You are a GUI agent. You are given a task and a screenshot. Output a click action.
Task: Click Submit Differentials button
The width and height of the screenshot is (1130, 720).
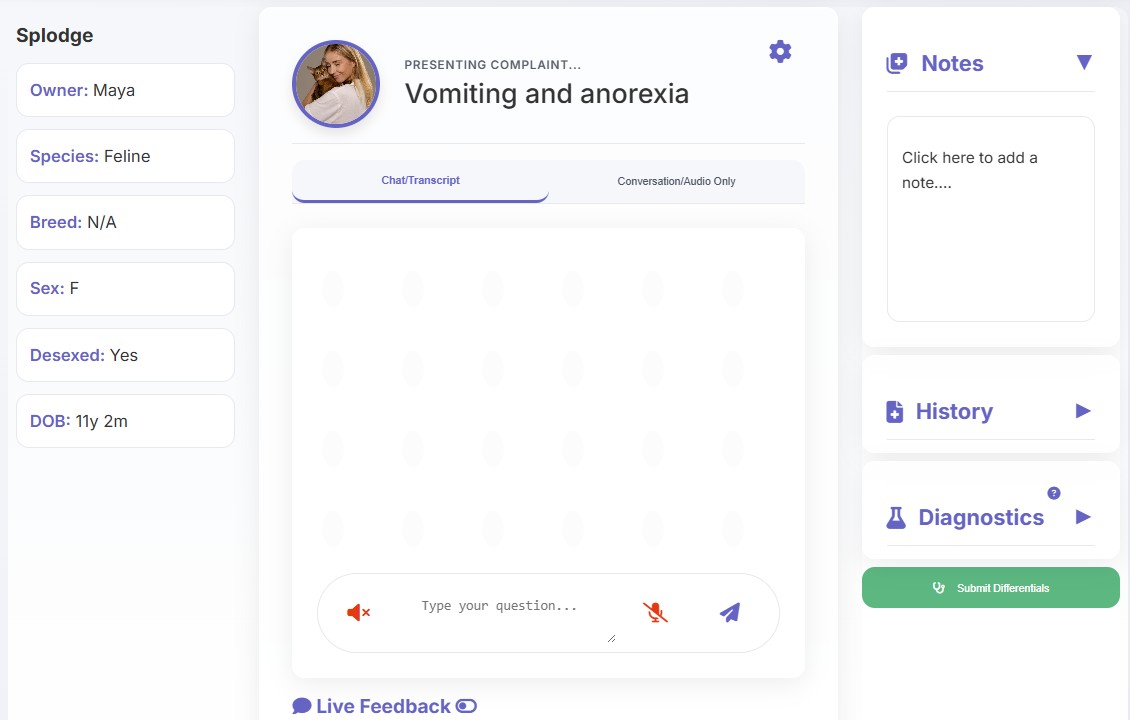pos(990,588)
